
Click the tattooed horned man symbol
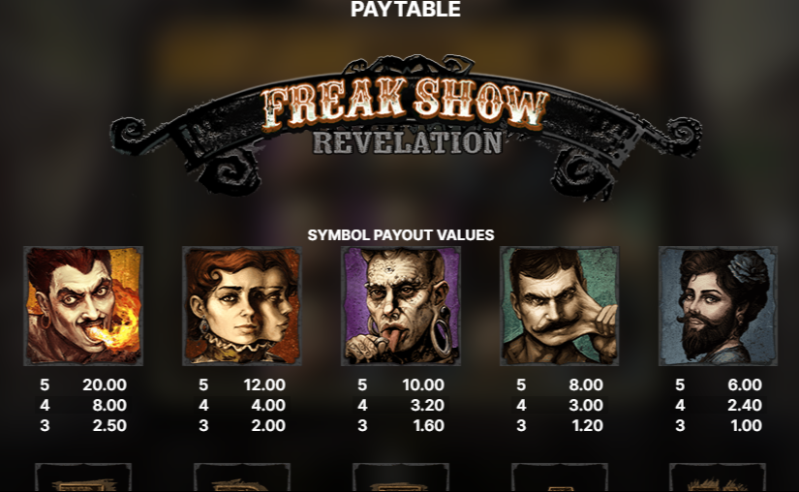tap(401, 306)
